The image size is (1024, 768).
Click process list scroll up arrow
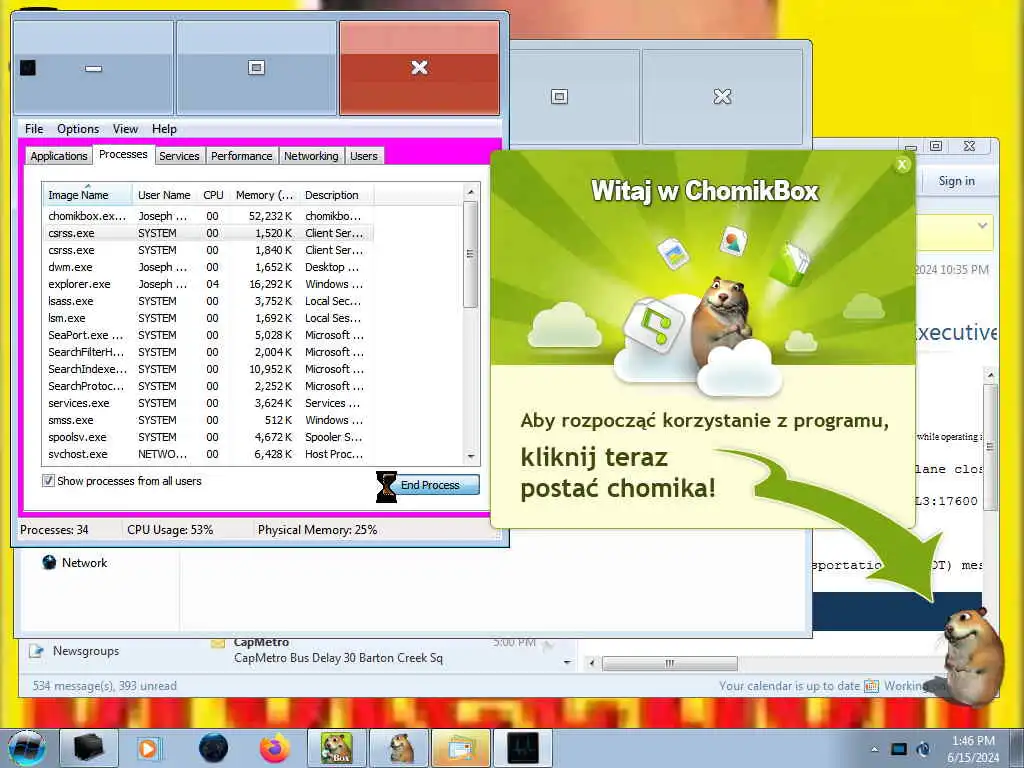point(470,192)
